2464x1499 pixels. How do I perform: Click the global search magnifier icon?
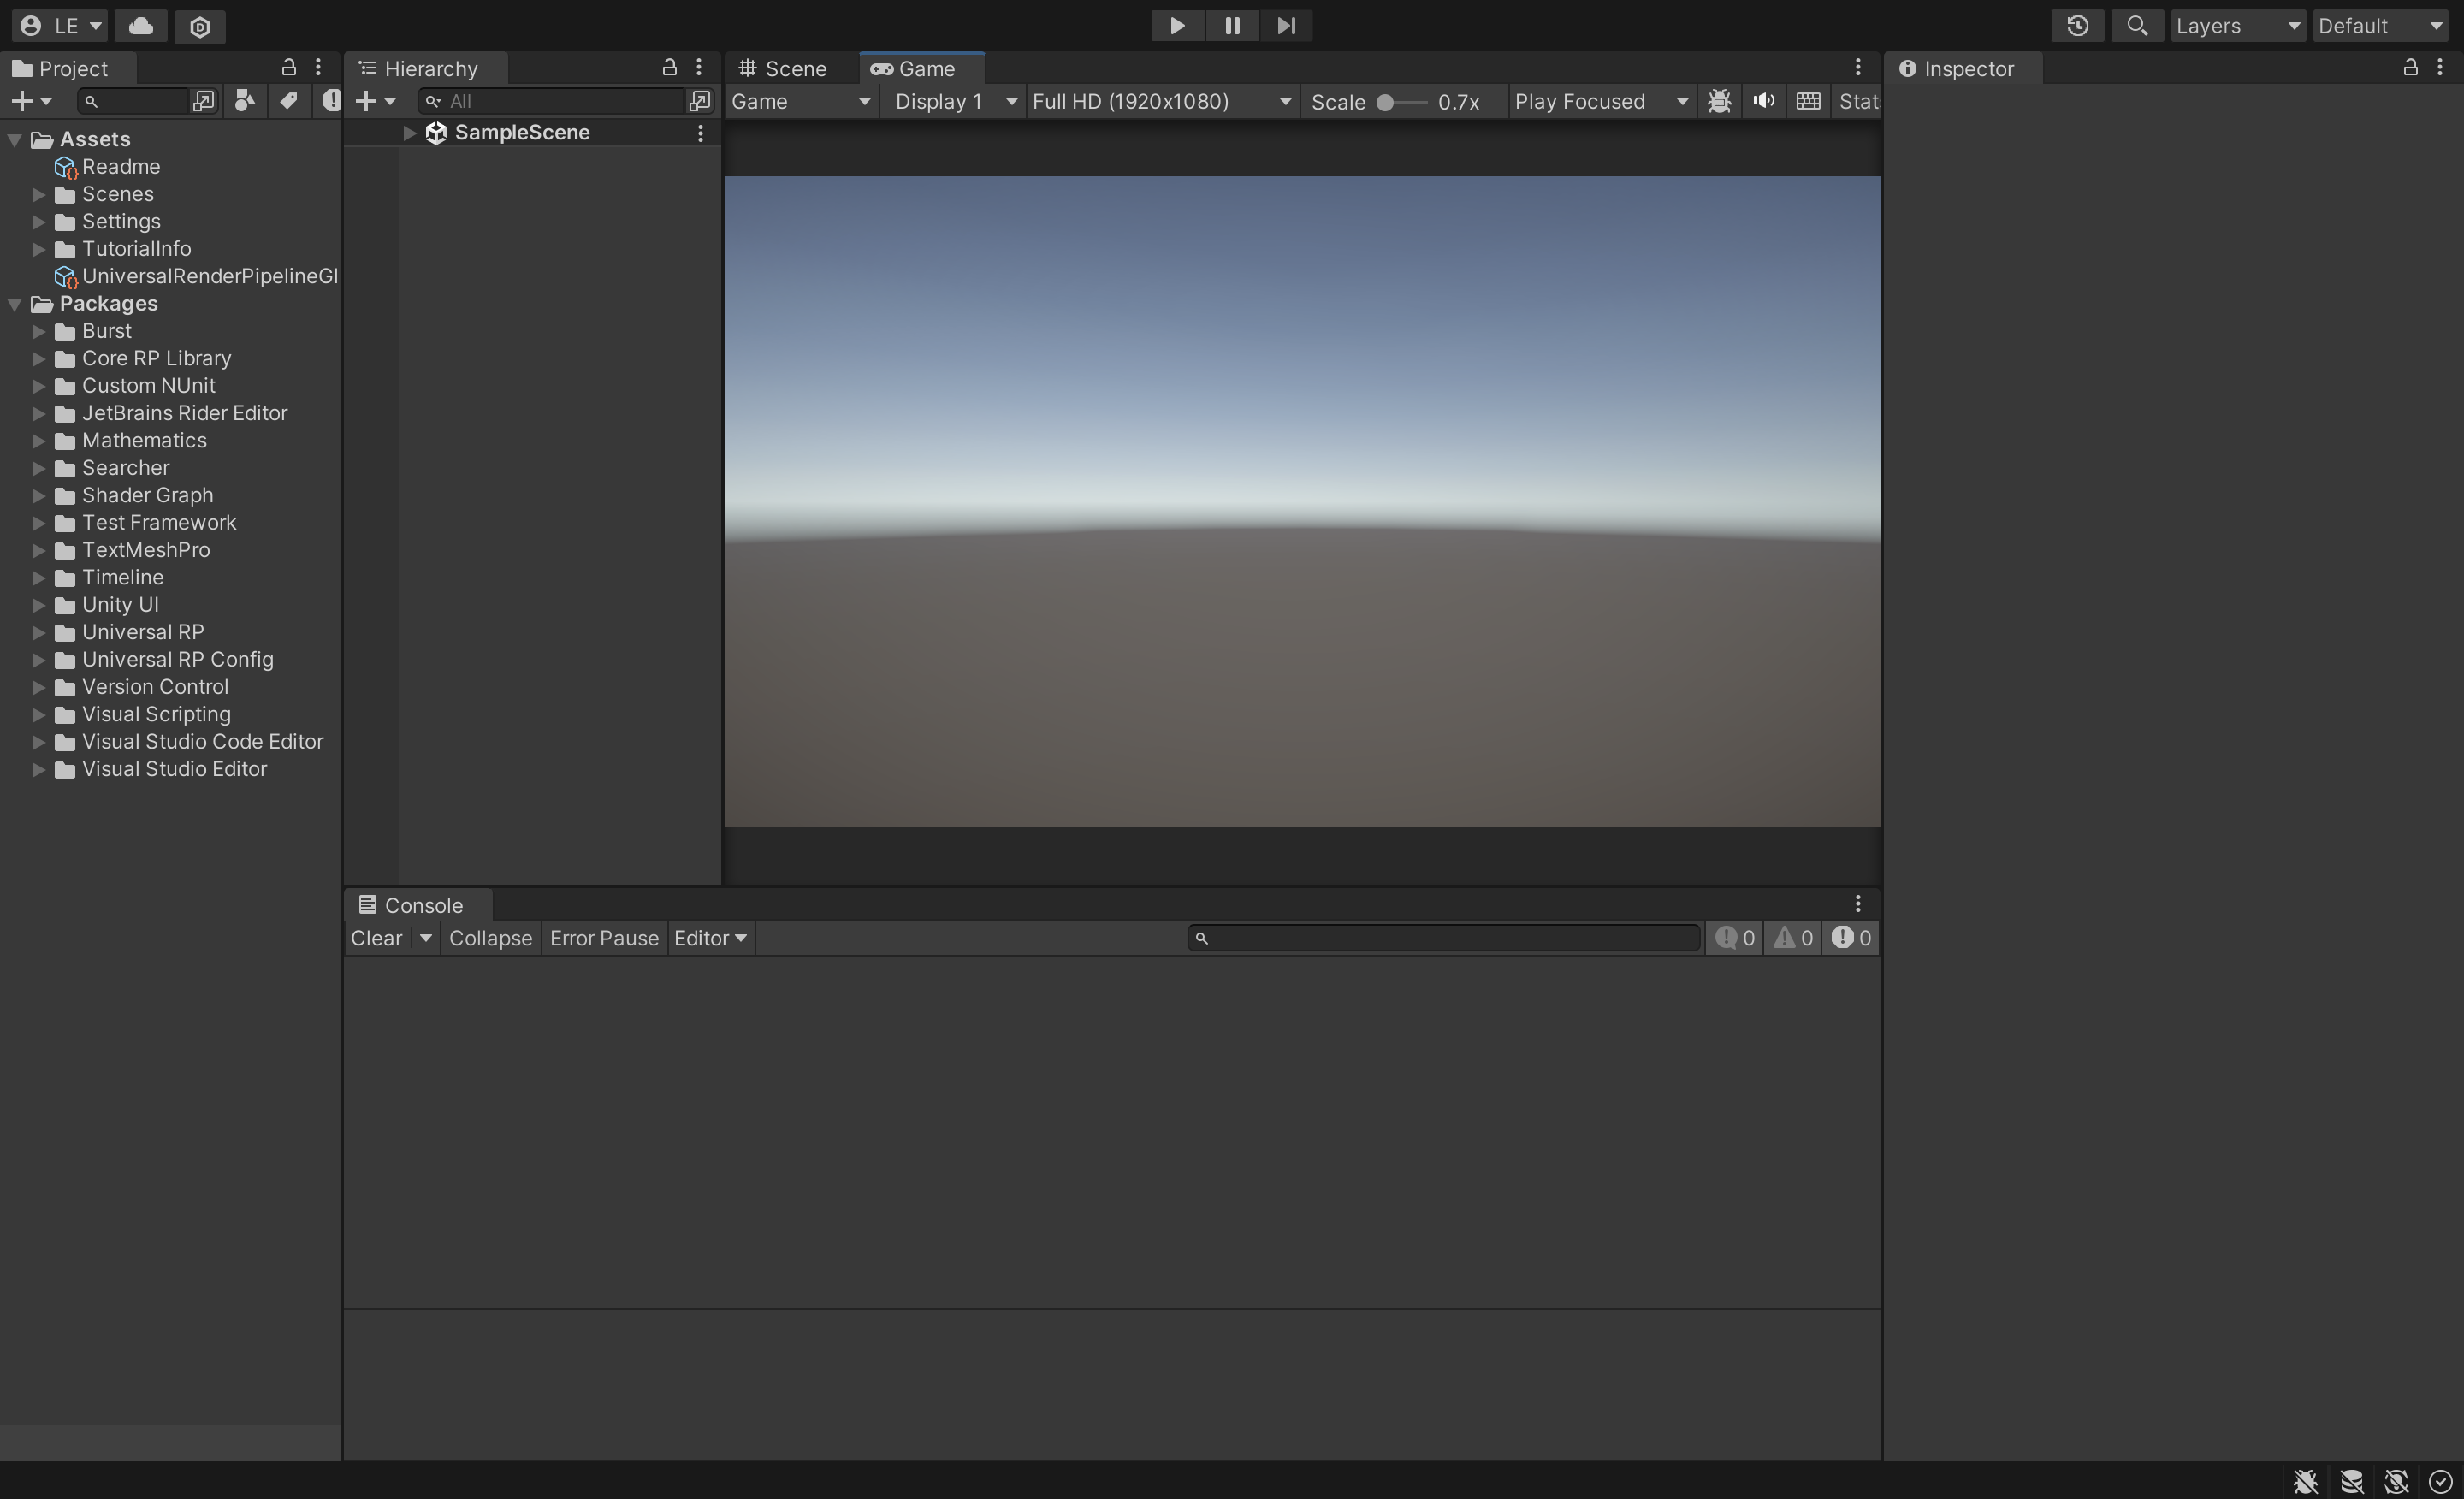[x=2136, y=26]
